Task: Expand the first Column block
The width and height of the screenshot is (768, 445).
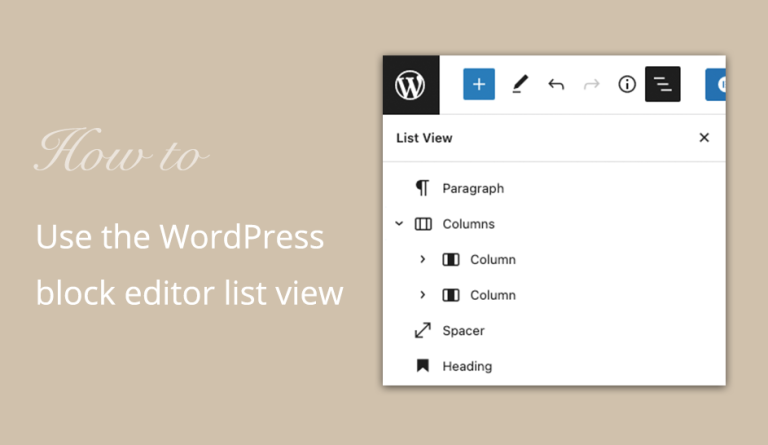Action: tap(423, 259)
